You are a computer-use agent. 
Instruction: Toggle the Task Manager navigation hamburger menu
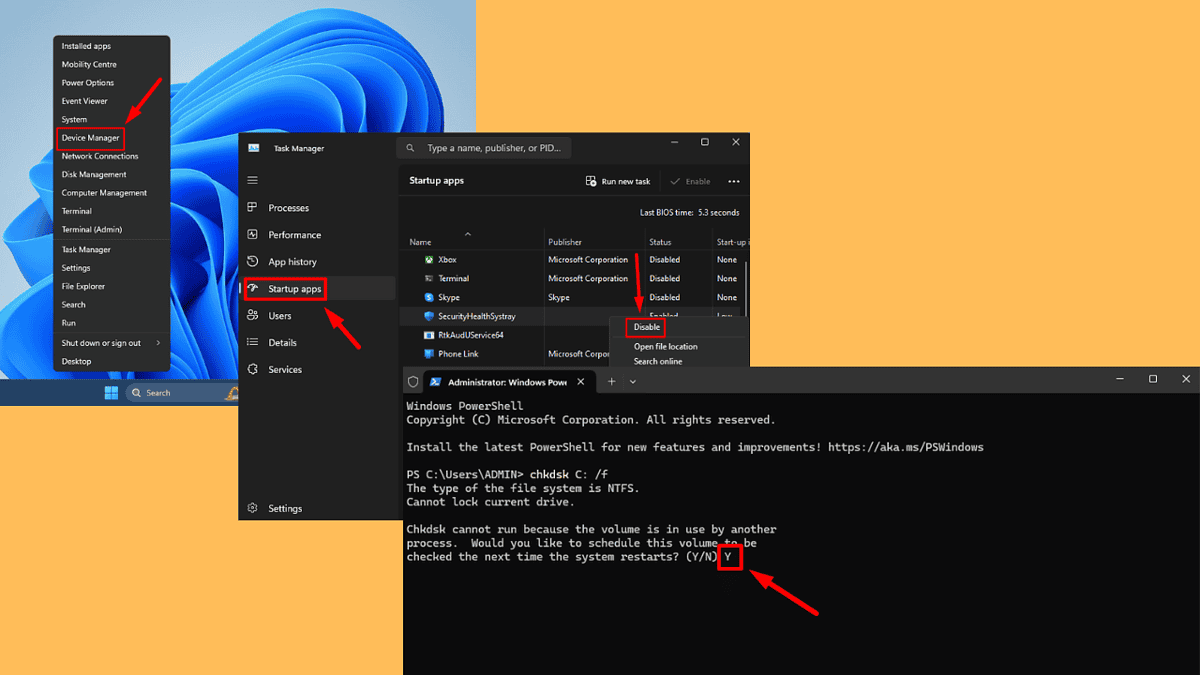pyautogui.click(x=252, y=181)
